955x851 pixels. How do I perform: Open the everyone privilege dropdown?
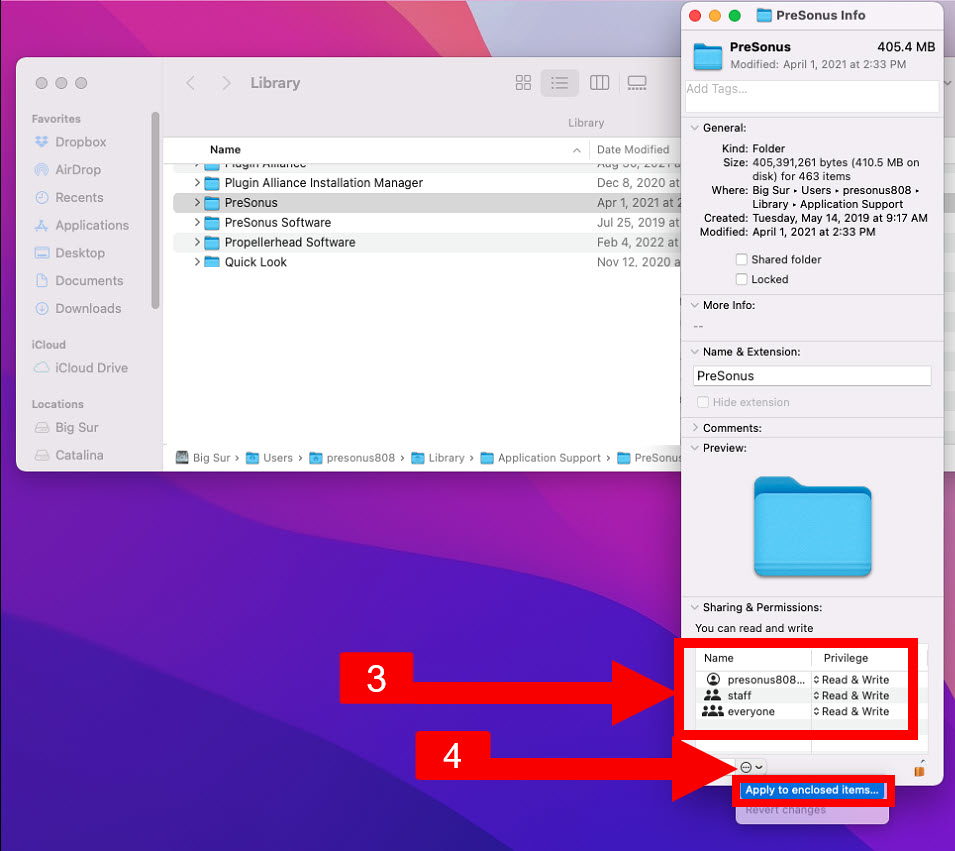(851, 712)
